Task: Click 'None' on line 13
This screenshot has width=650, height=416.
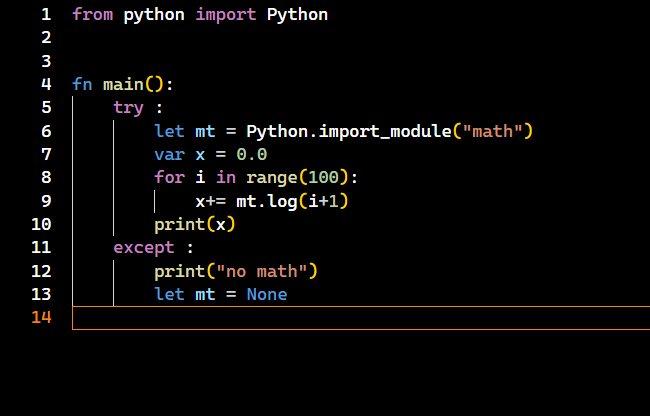Action: tap(267, 294)
